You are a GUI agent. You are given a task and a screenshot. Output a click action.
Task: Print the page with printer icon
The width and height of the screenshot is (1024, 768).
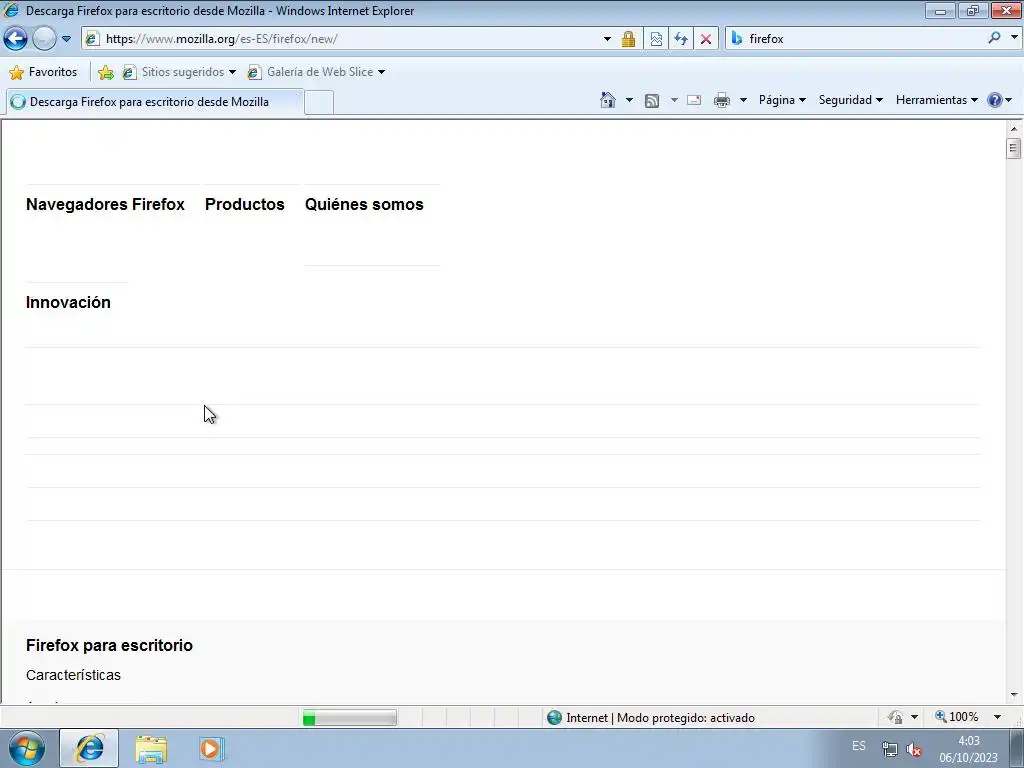(722, 100)
